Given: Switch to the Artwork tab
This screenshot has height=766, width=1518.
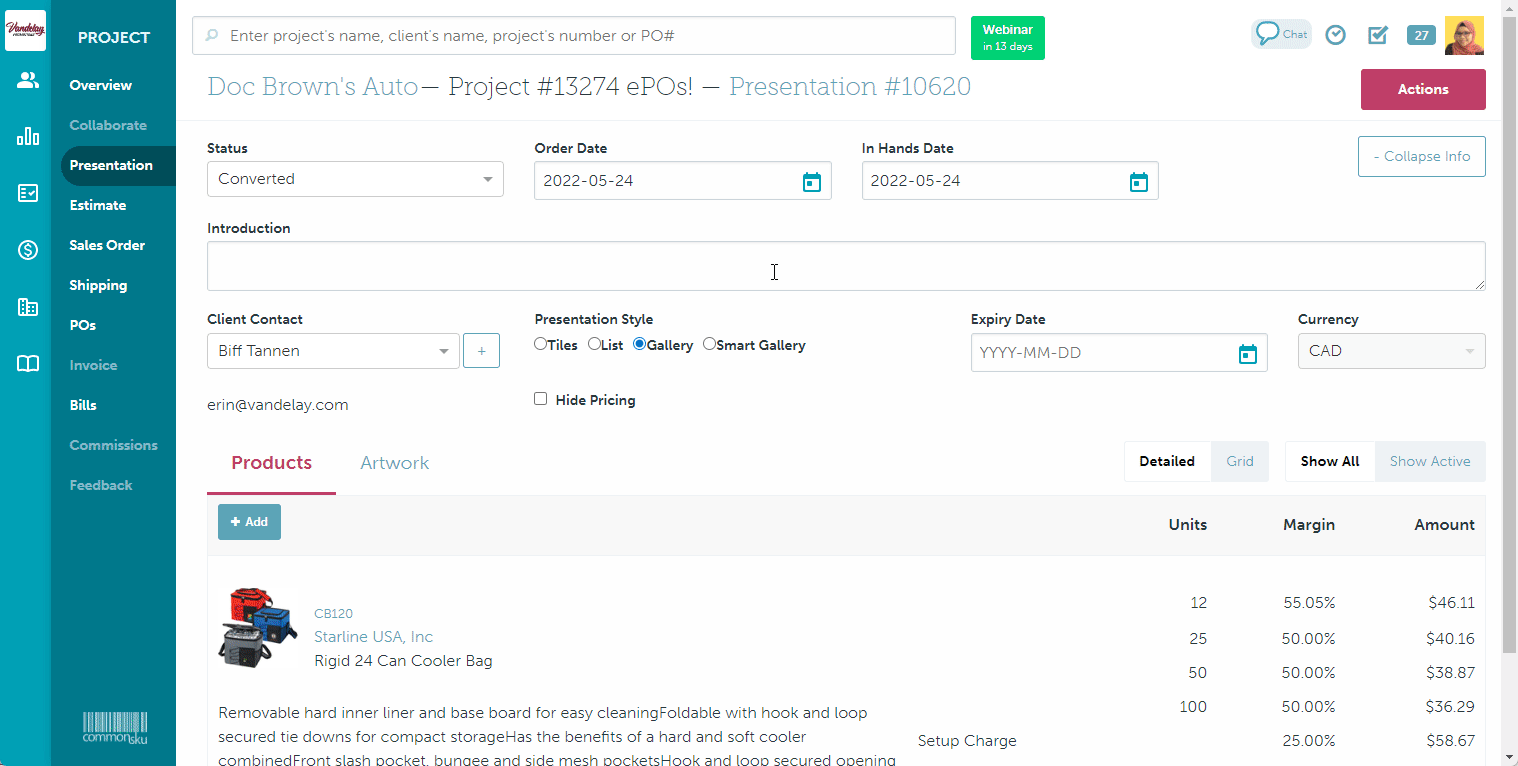Looking at the screenshot, I should (394, 463).
